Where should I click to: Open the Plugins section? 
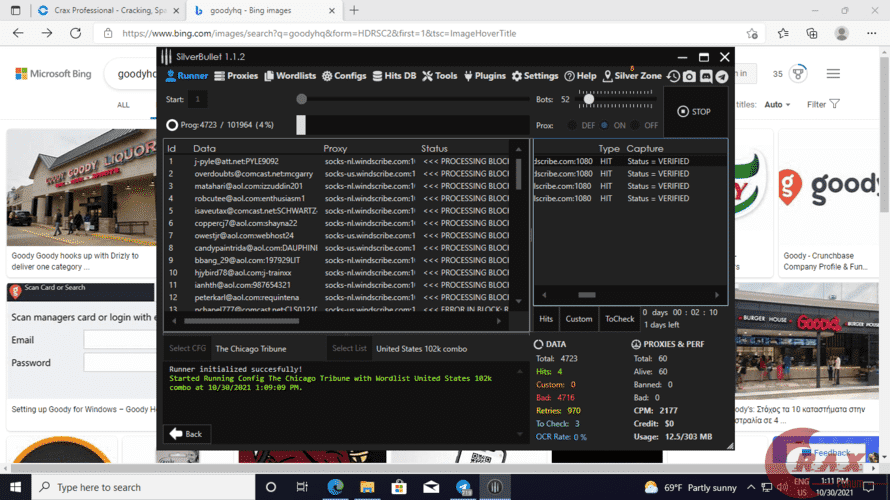coord(485,76)
